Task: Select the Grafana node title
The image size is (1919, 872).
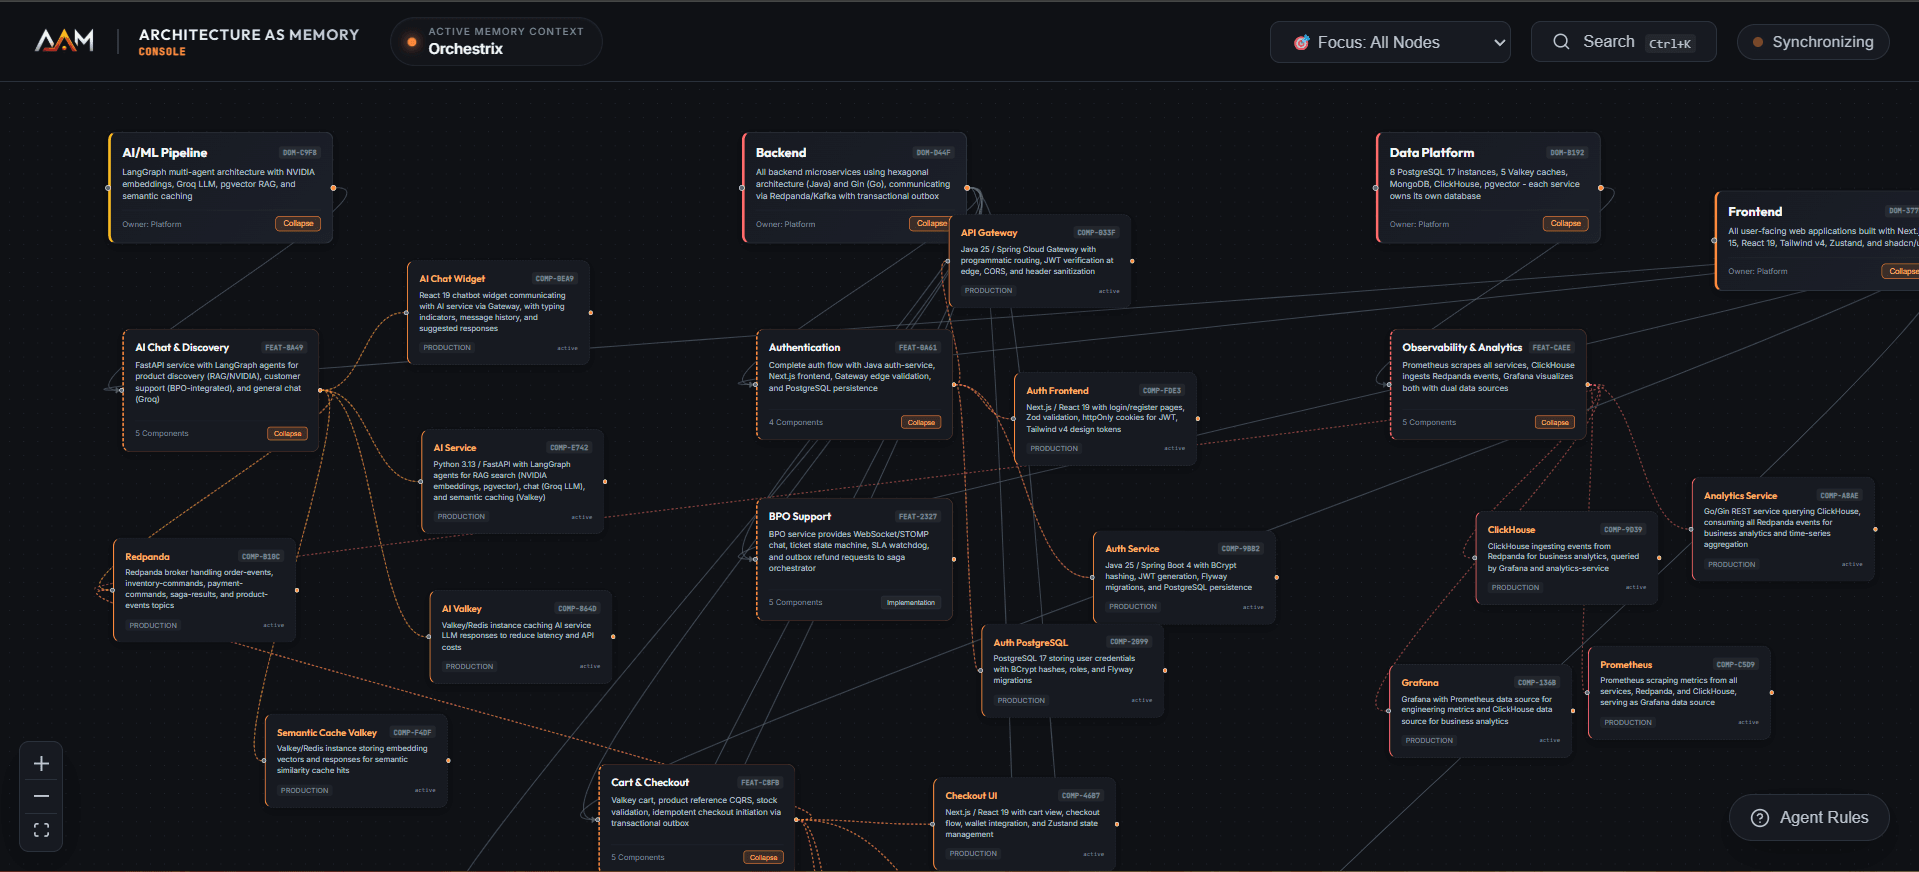Action: 1420,683
